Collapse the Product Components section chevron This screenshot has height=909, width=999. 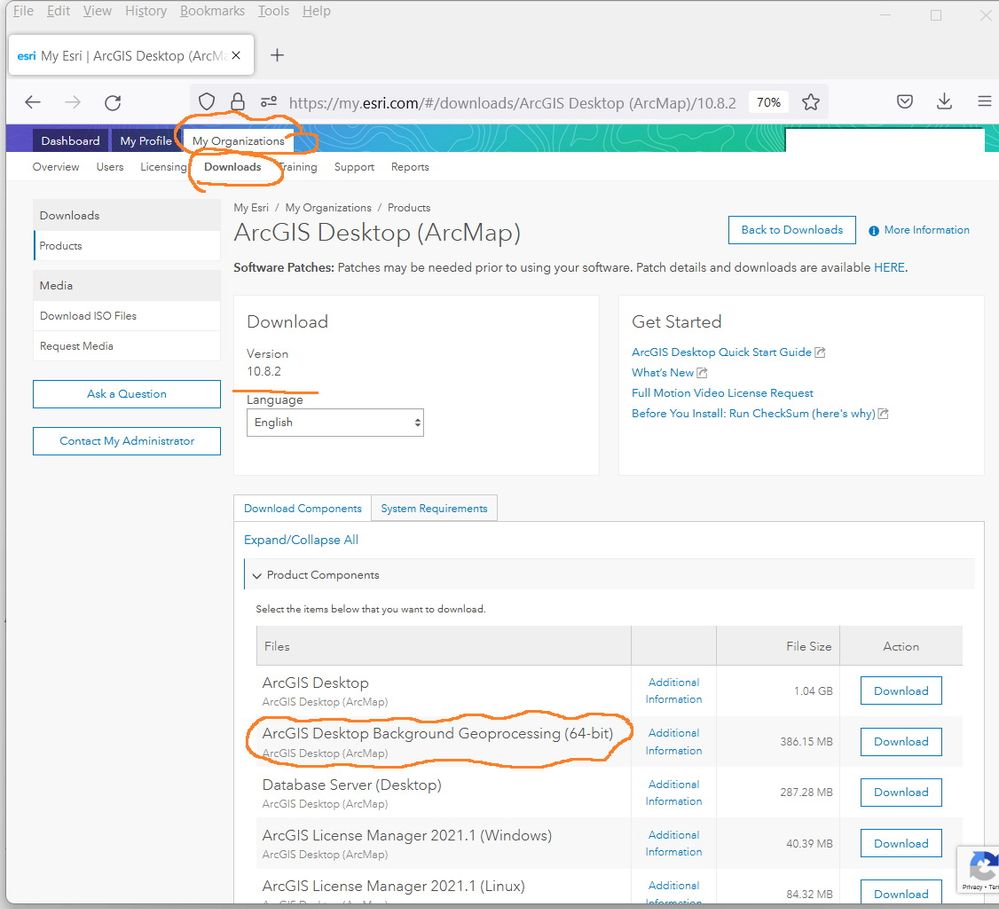[x=257, y=575]
